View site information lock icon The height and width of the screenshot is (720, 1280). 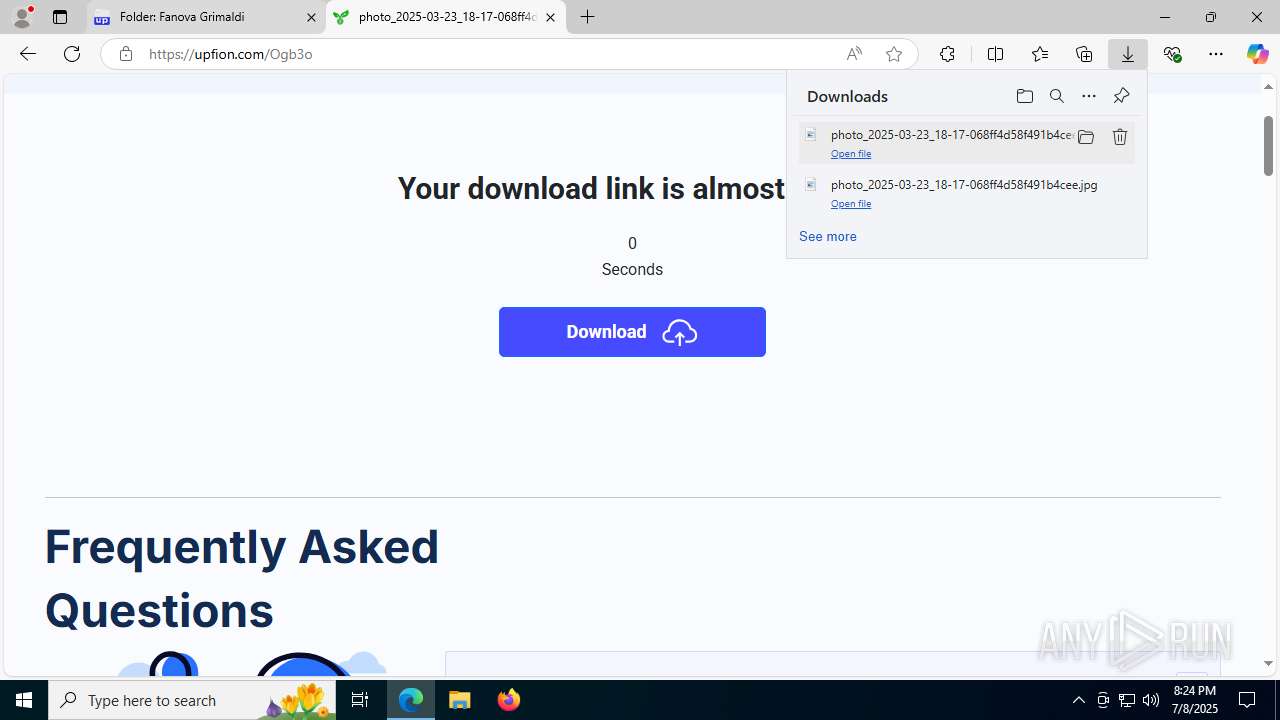[x=126, y=54]
